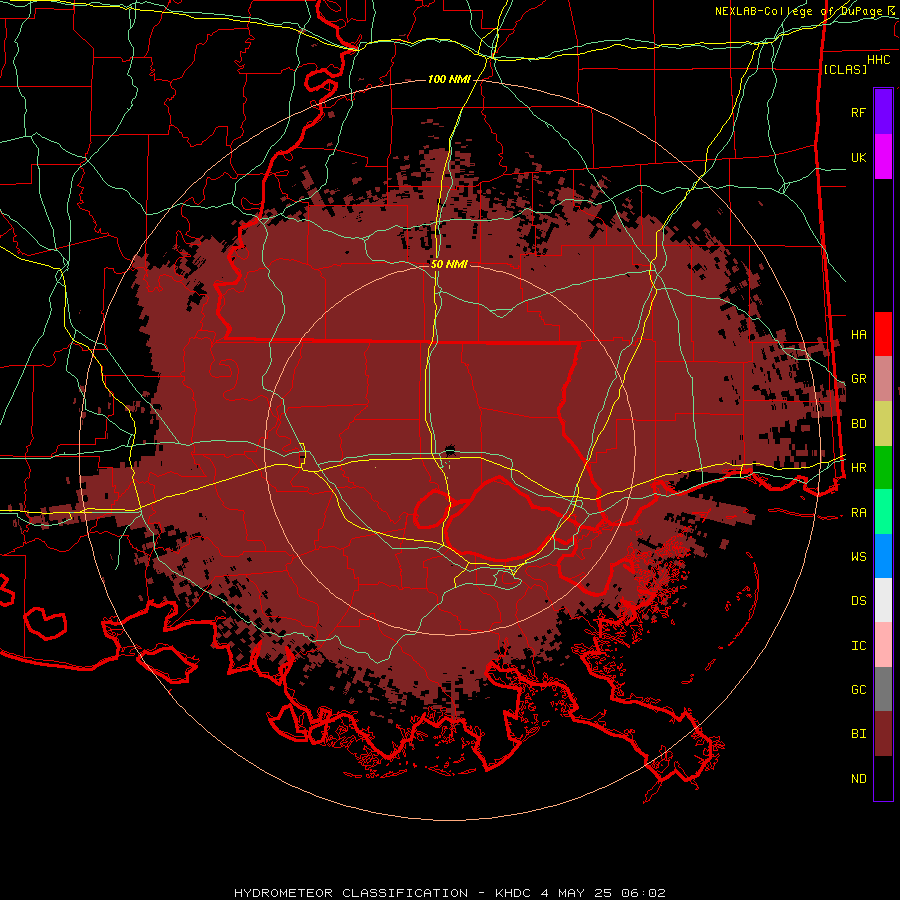Screen dimensions: 900x900
Task: Click the ND legend label
Action: tap(858, 779)
